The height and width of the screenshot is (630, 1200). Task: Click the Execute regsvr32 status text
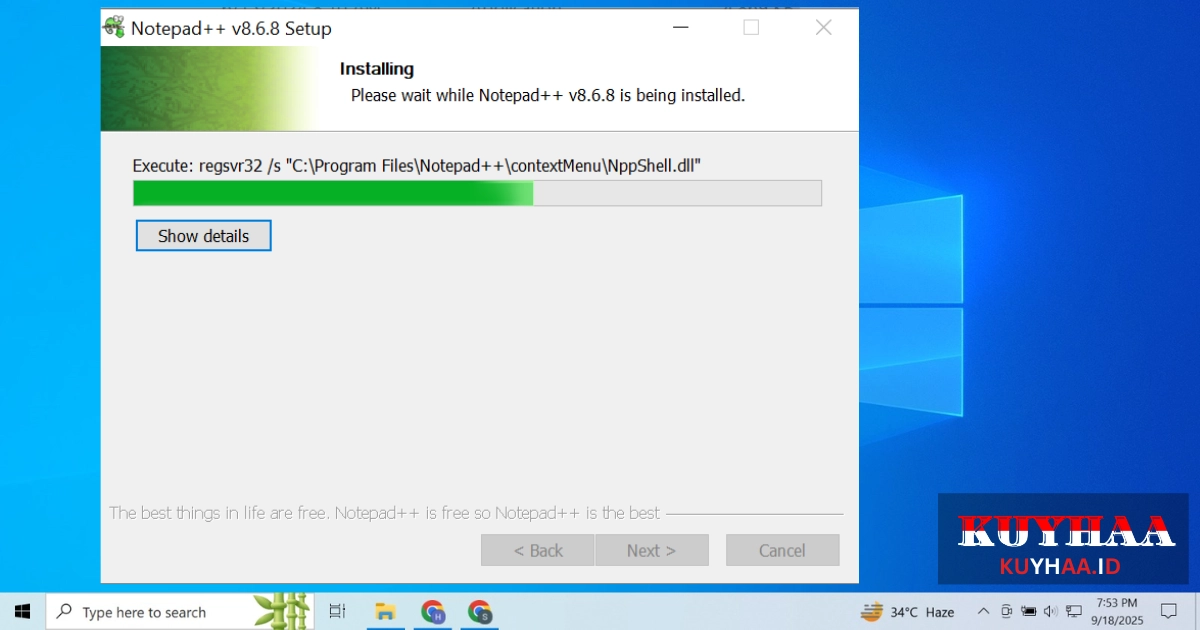[x=416, y=165]
